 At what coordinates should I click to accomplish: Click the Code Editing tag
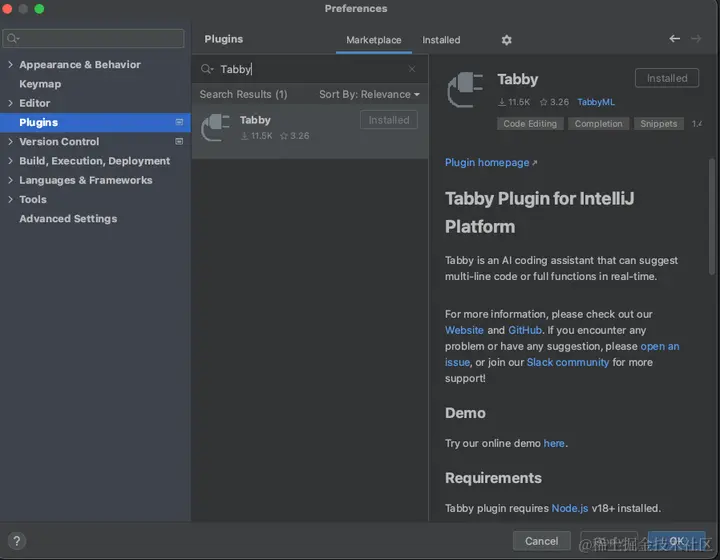pos(530,123)
